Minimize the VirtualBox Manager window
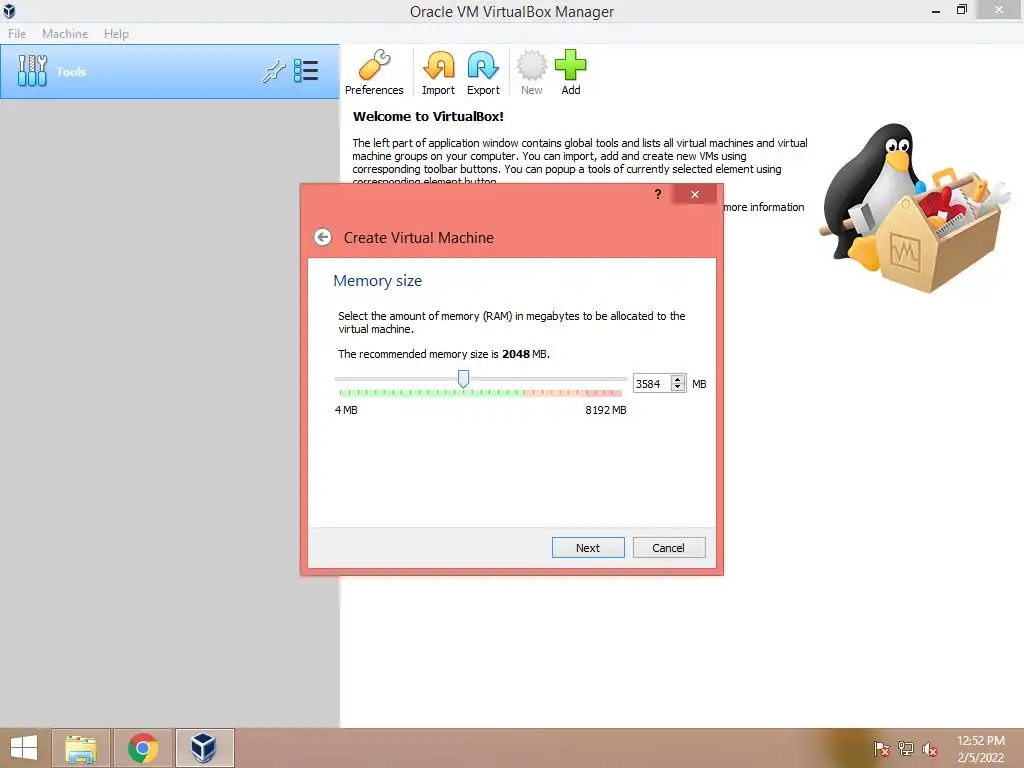 click(x=936, y=10)
